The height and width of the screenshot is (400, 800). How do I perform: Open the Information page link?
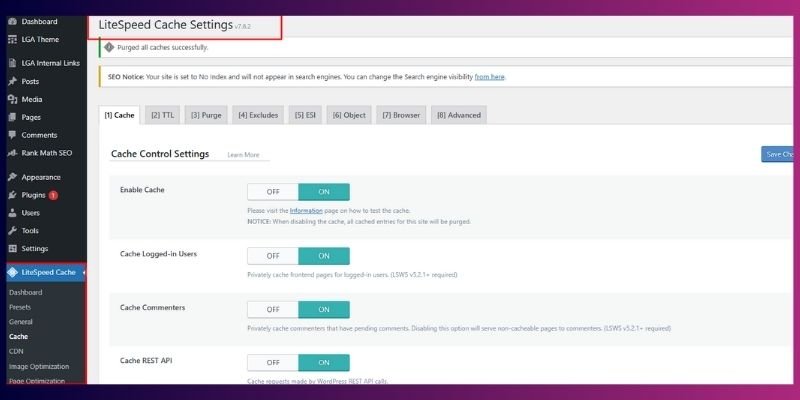coord(306,211)
